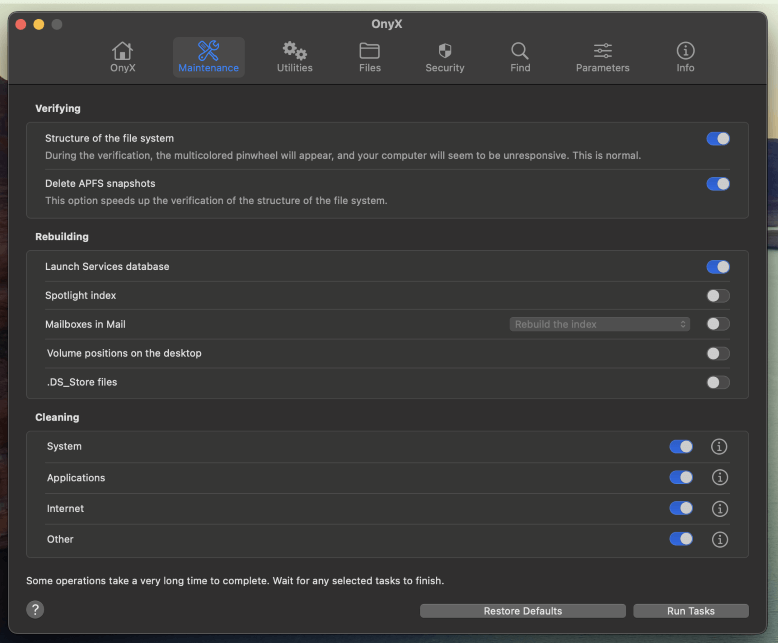Image resolution: width=778 pixels, height=643 pixels.
Task: Show info for System cleaning
Action: 719,447
